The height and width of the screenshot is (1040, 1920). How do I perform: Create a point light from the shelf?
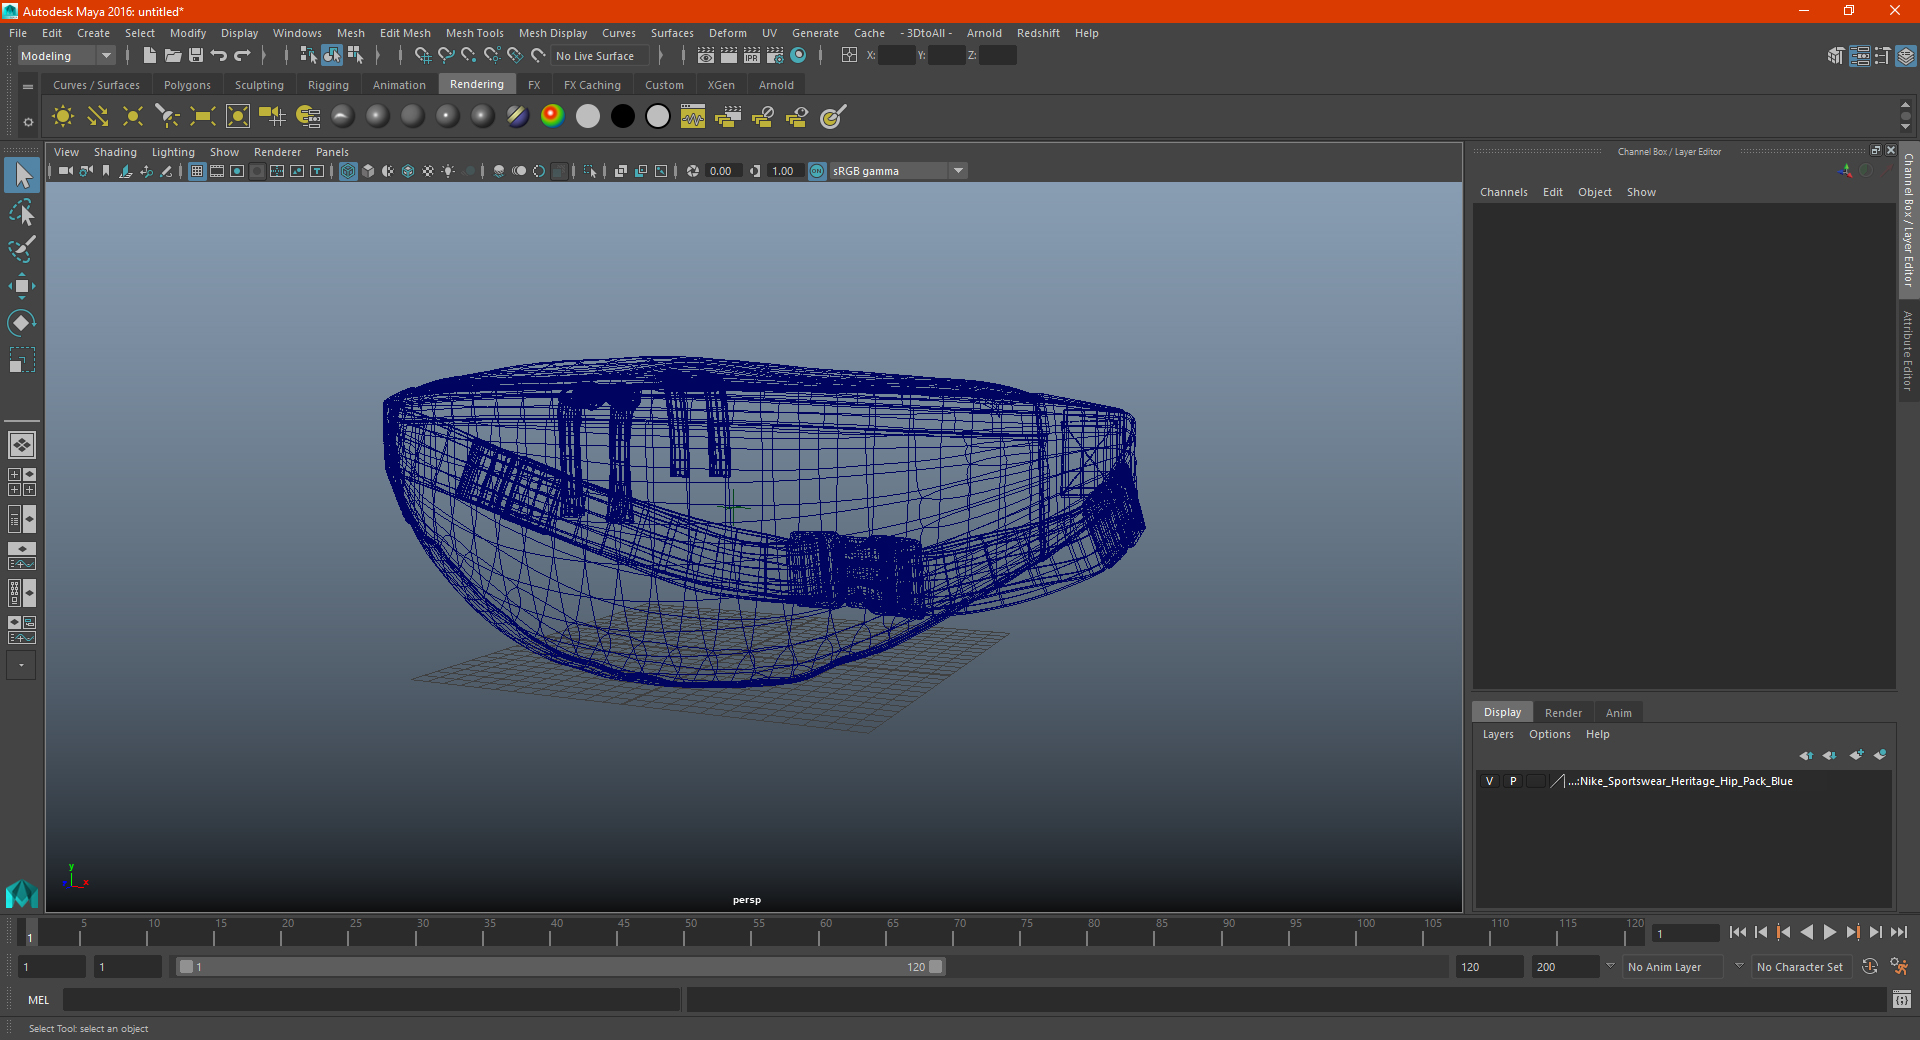[133, 117]
